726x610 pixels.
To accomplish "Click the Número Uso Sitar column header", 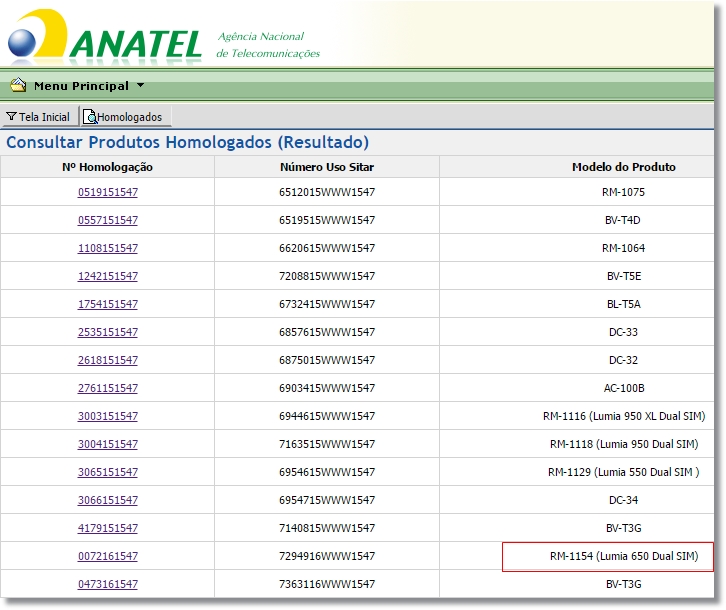I will coord(327,167).
